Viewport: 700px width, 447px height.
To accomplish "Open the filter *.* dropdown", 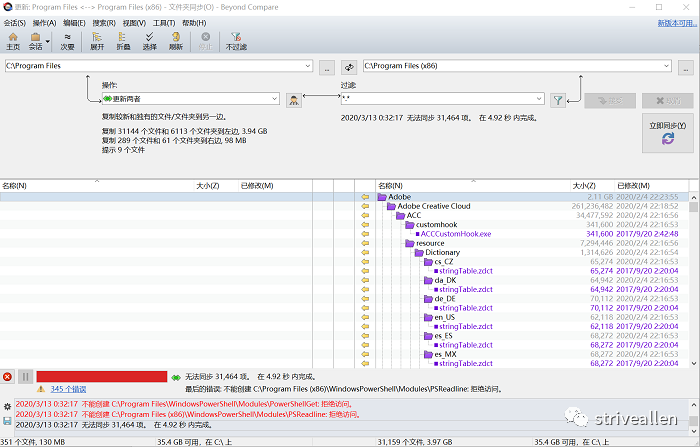I will pyautogui.click(x=539, y=98).
